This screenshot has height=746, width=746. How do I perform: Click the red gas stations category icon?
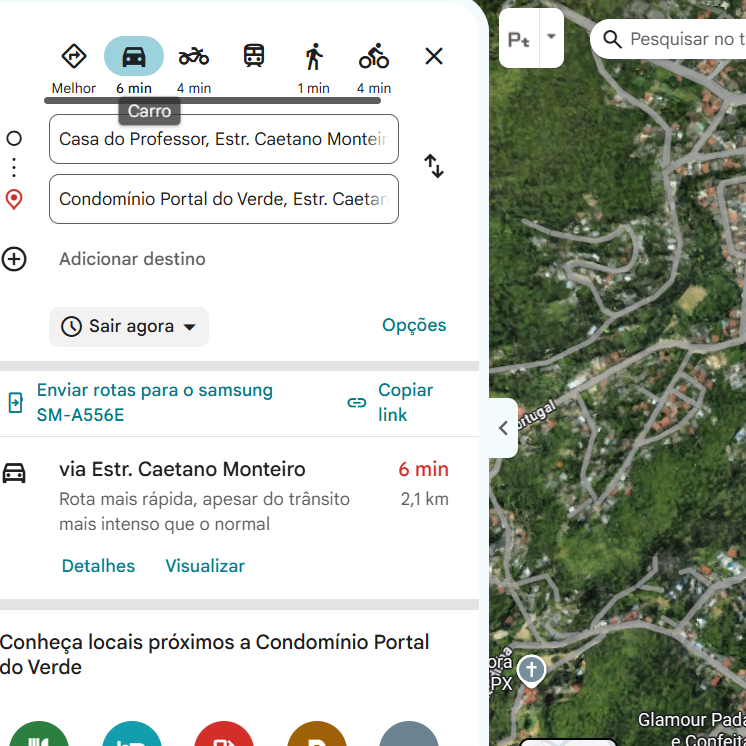point(224,734)
